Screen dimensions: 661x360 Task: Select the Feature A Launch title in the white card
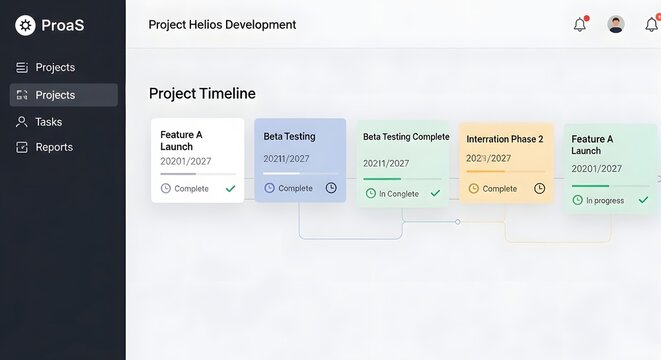[181, 141]
